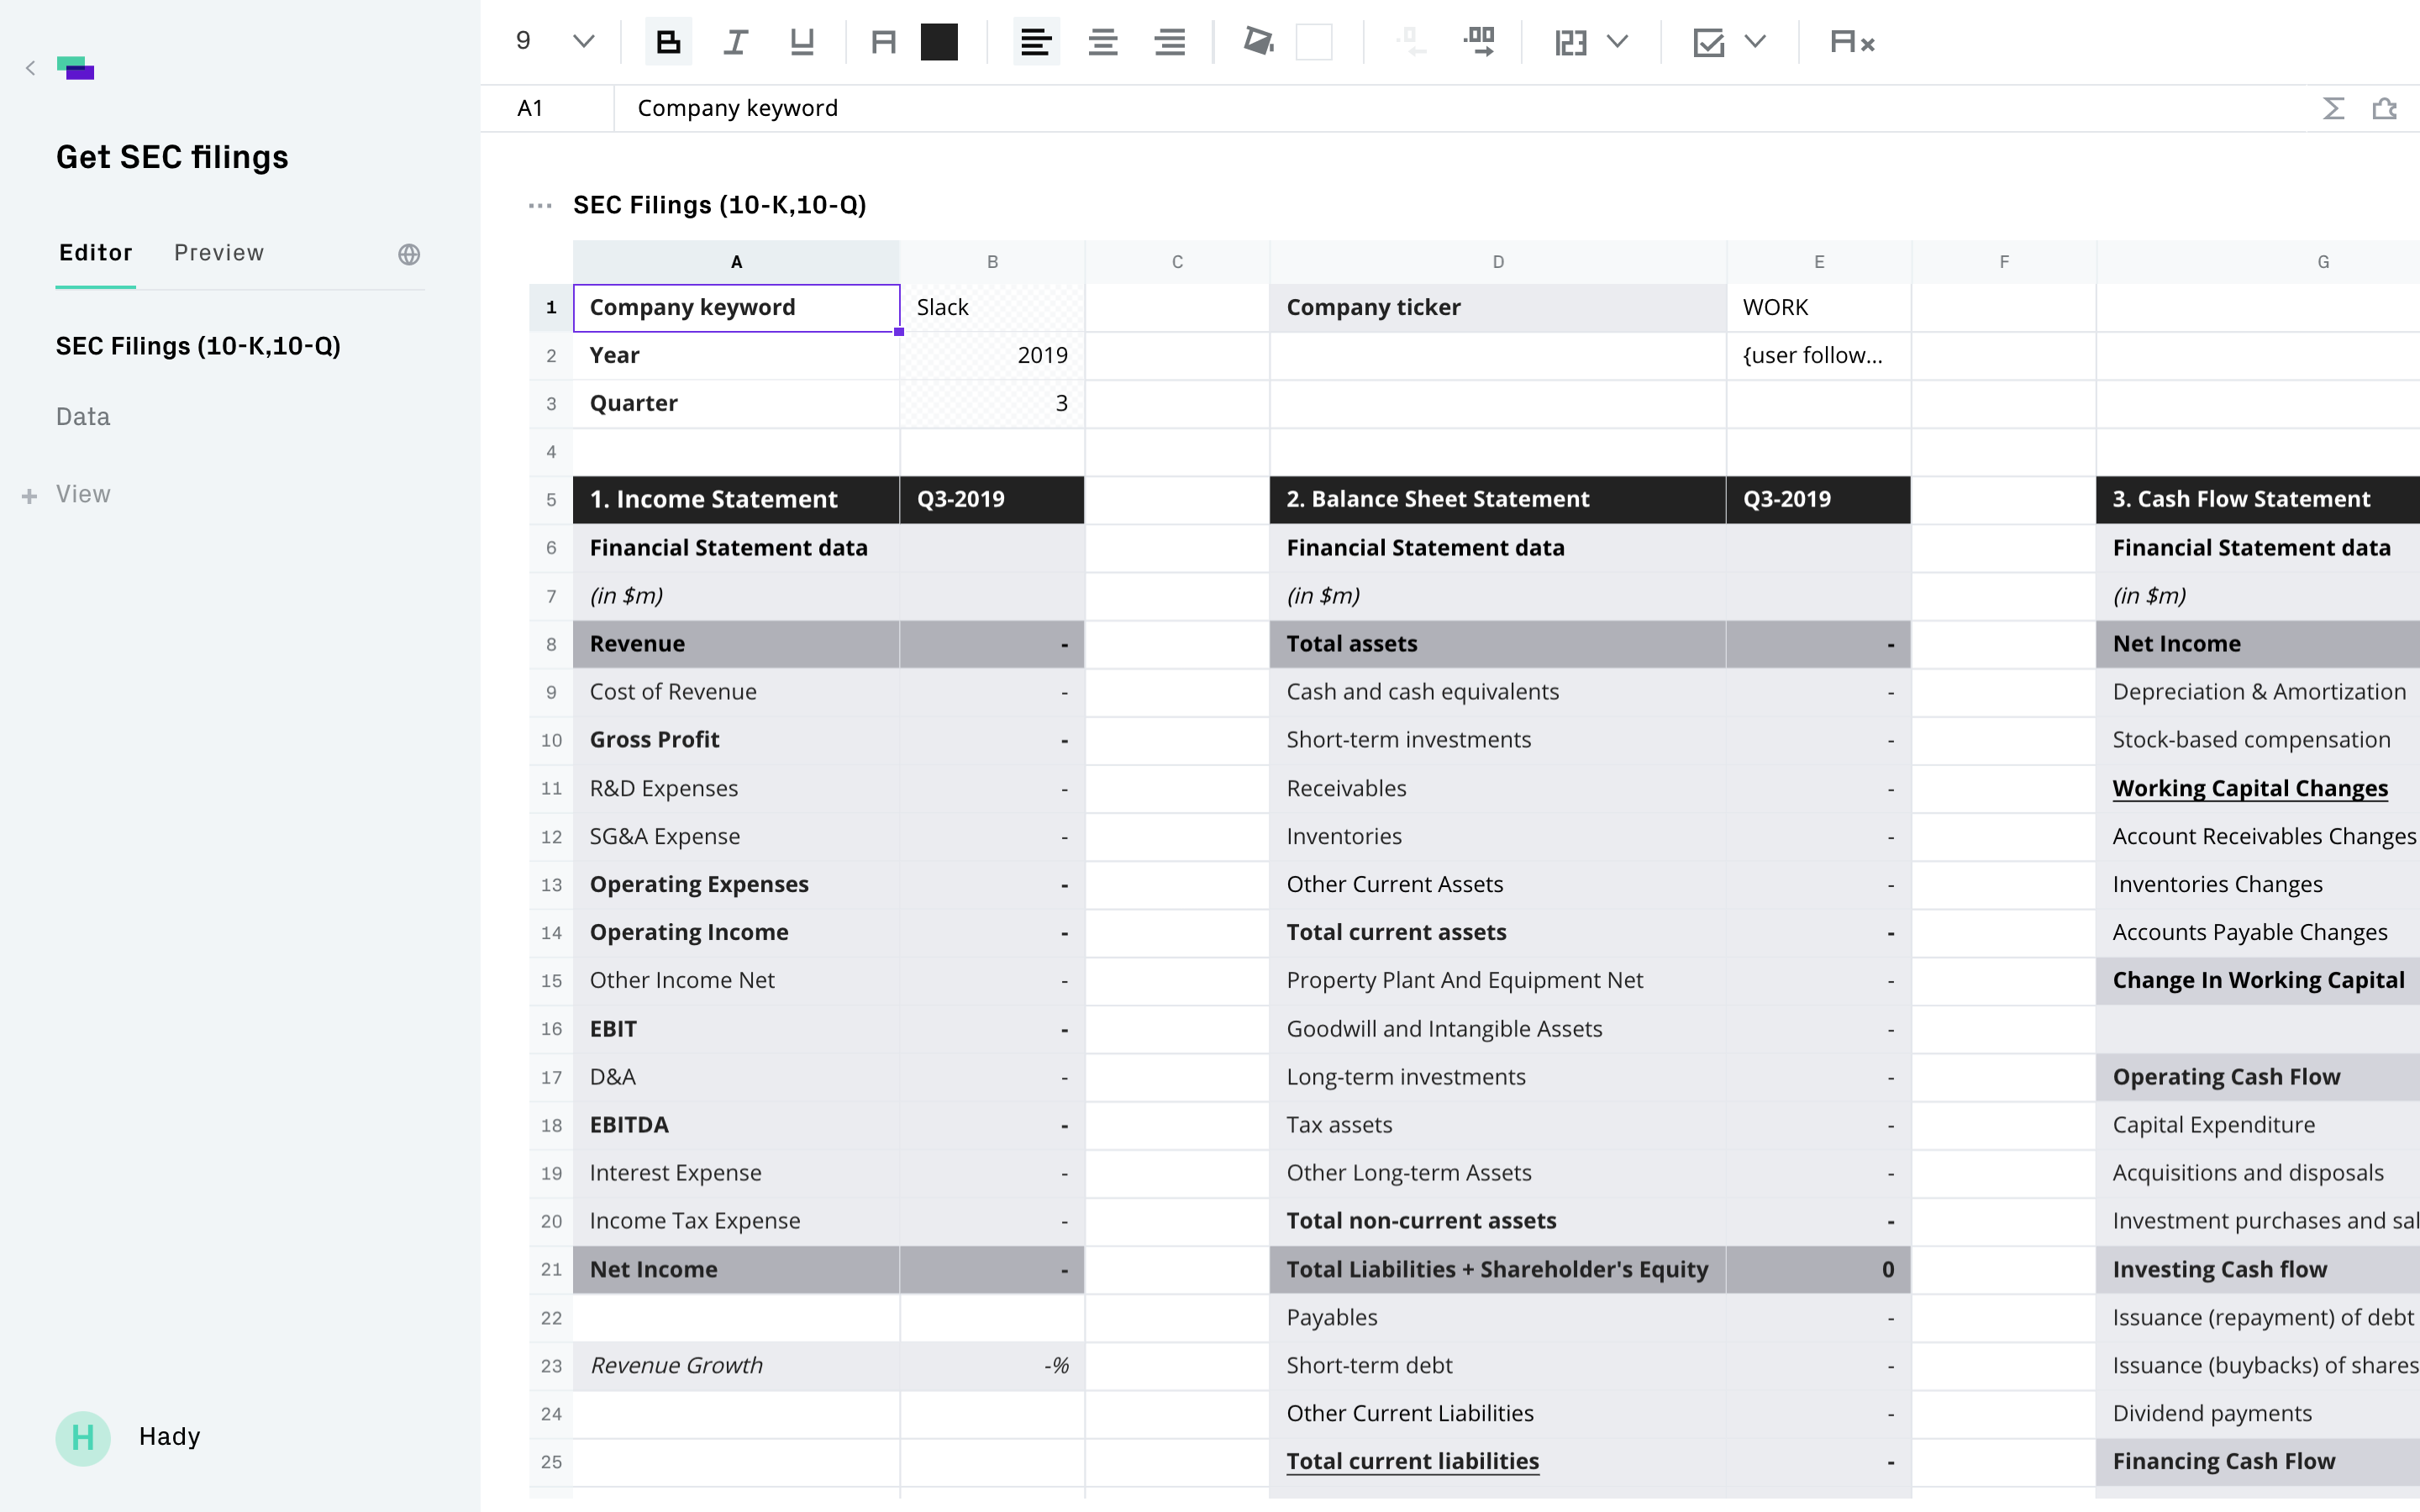Image resolution: width=2420 pixels, height=1512 pixels.
Task: Decrease decimal places icon
Action: click(x=1410, y=42)
